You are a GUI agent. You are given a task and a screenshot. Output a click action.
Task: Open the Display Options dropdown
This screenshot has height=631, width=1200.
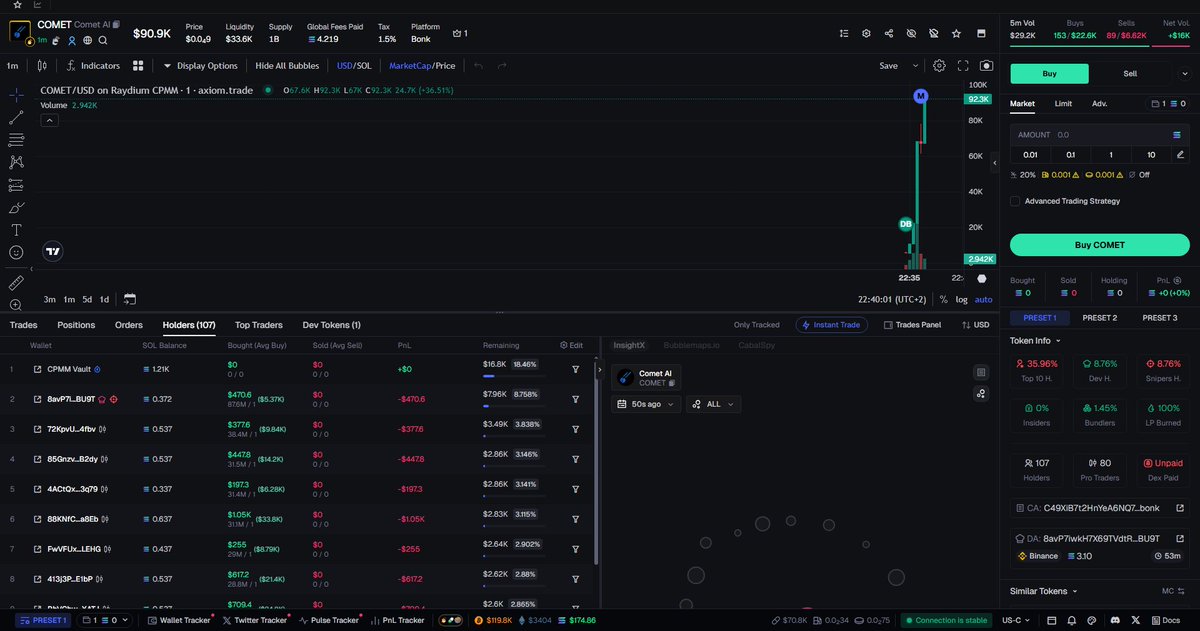point(200,66)
